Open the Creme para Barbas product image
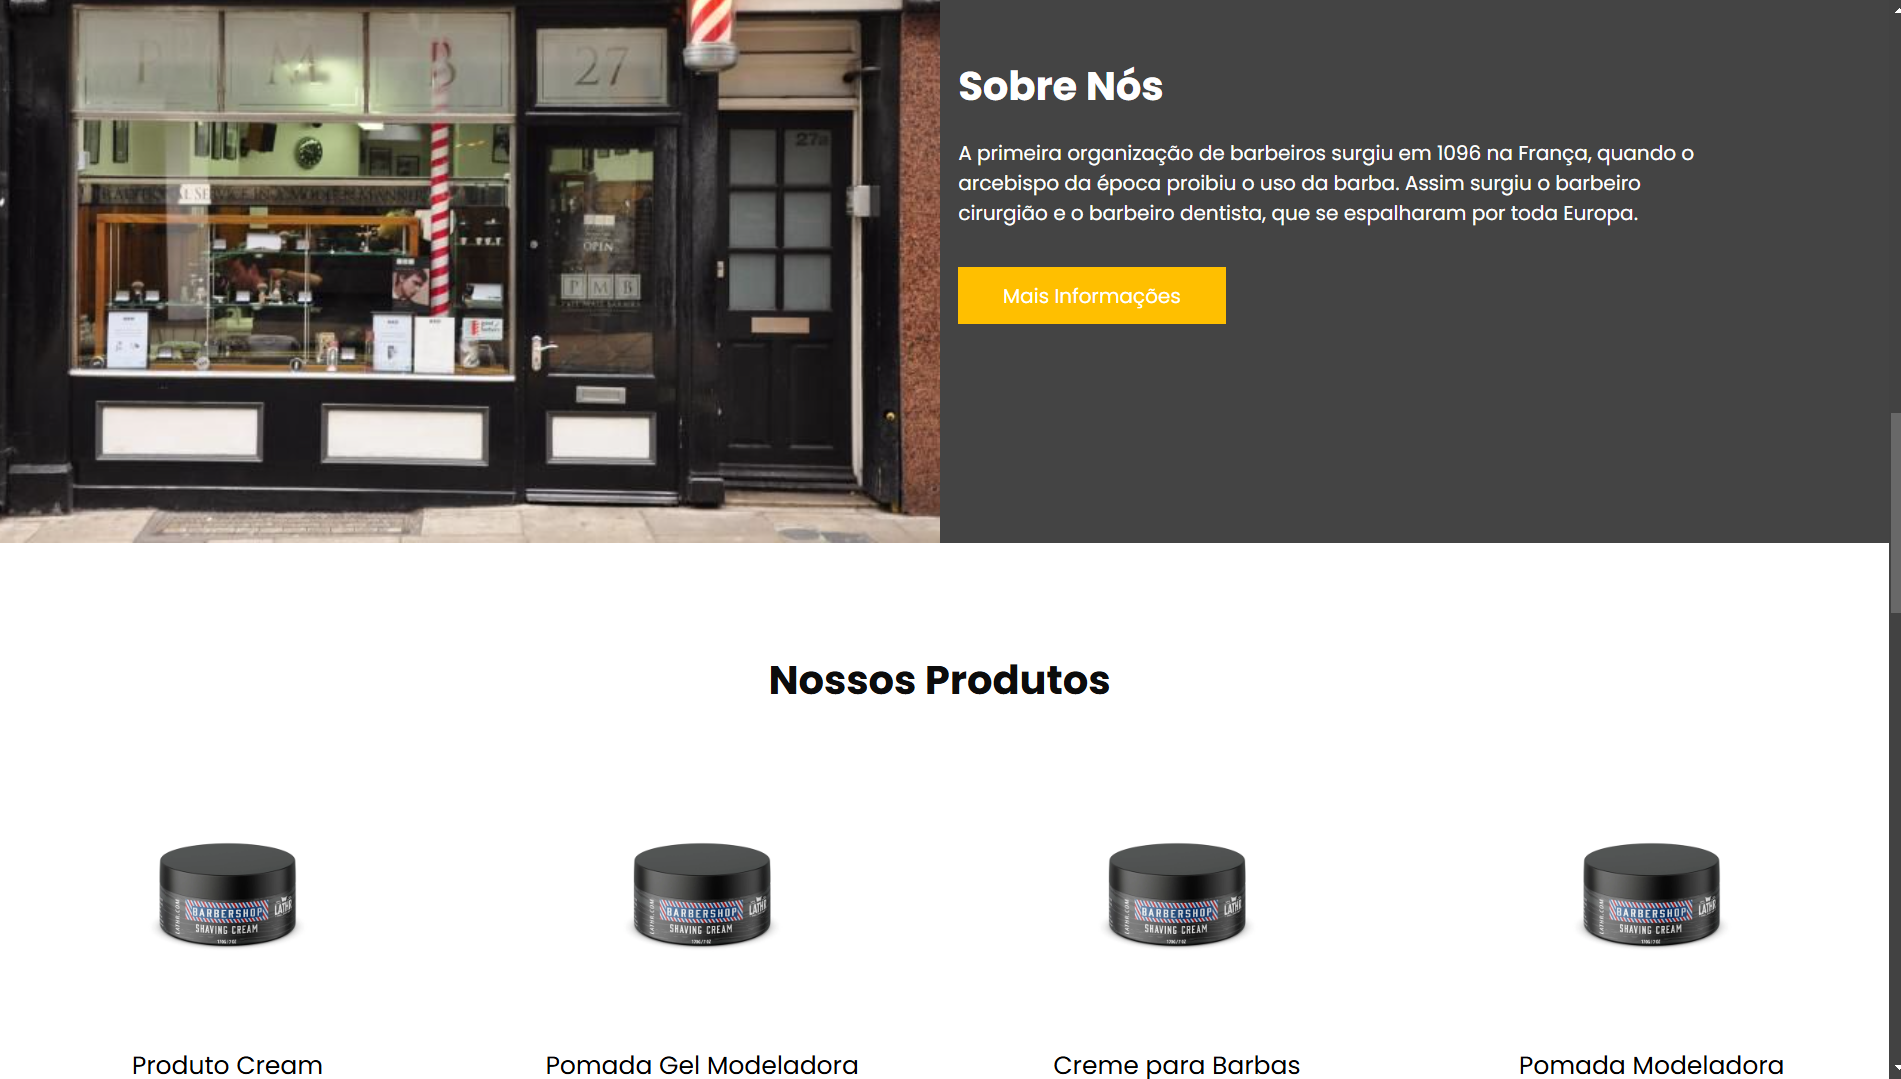 coord(1177,894)
